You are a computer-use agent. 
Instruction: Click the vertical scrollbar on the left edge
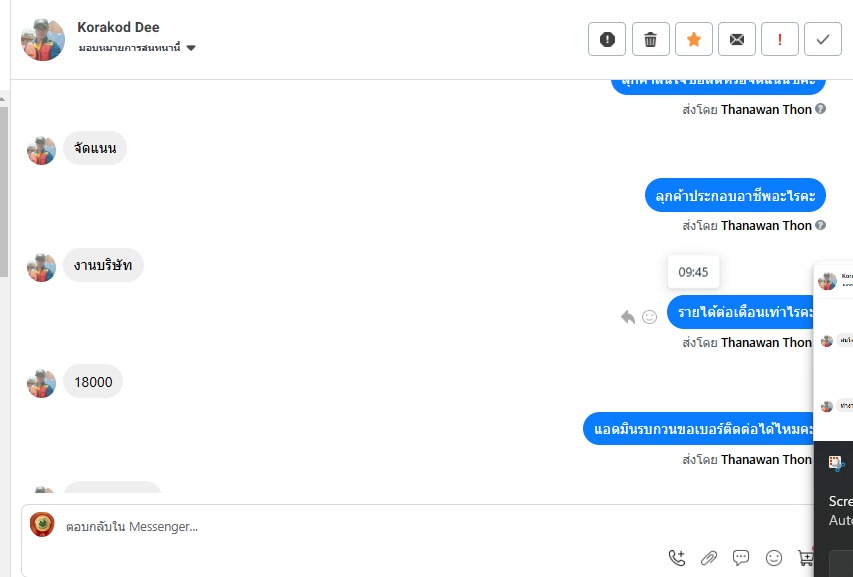4,190
